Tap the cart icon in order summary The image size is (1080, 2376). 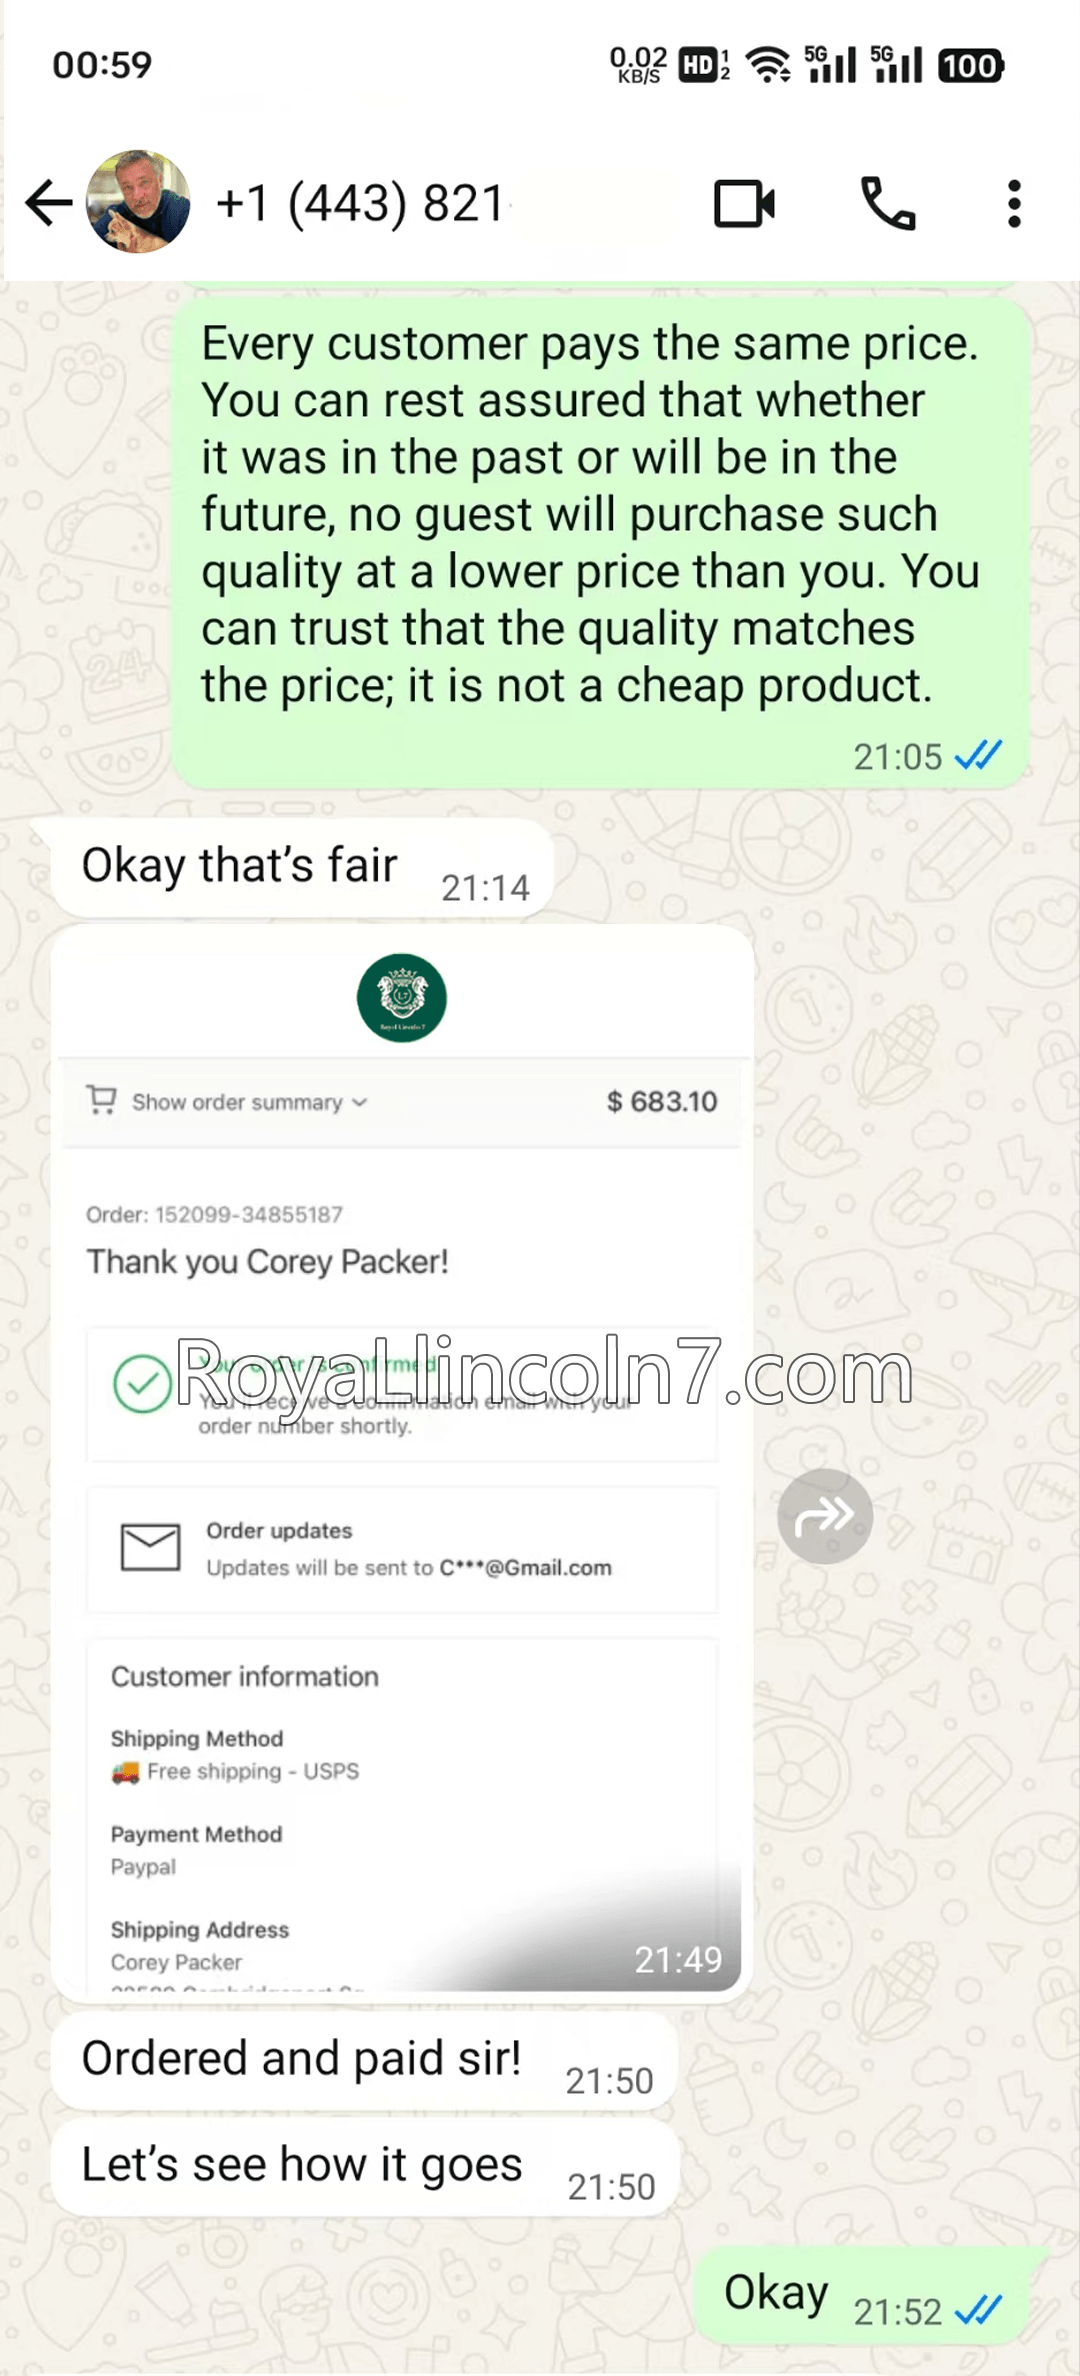click(102, 1100)
